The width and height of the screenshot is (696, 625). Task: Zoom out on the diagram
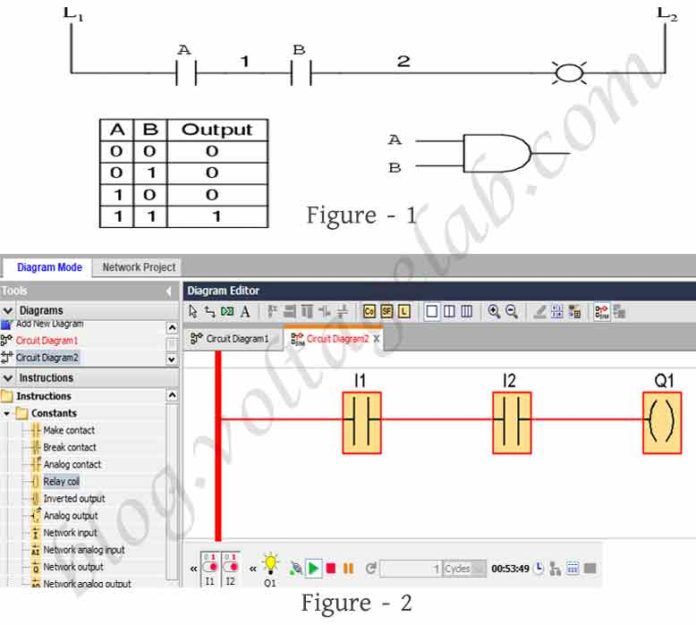click(512, 312)
